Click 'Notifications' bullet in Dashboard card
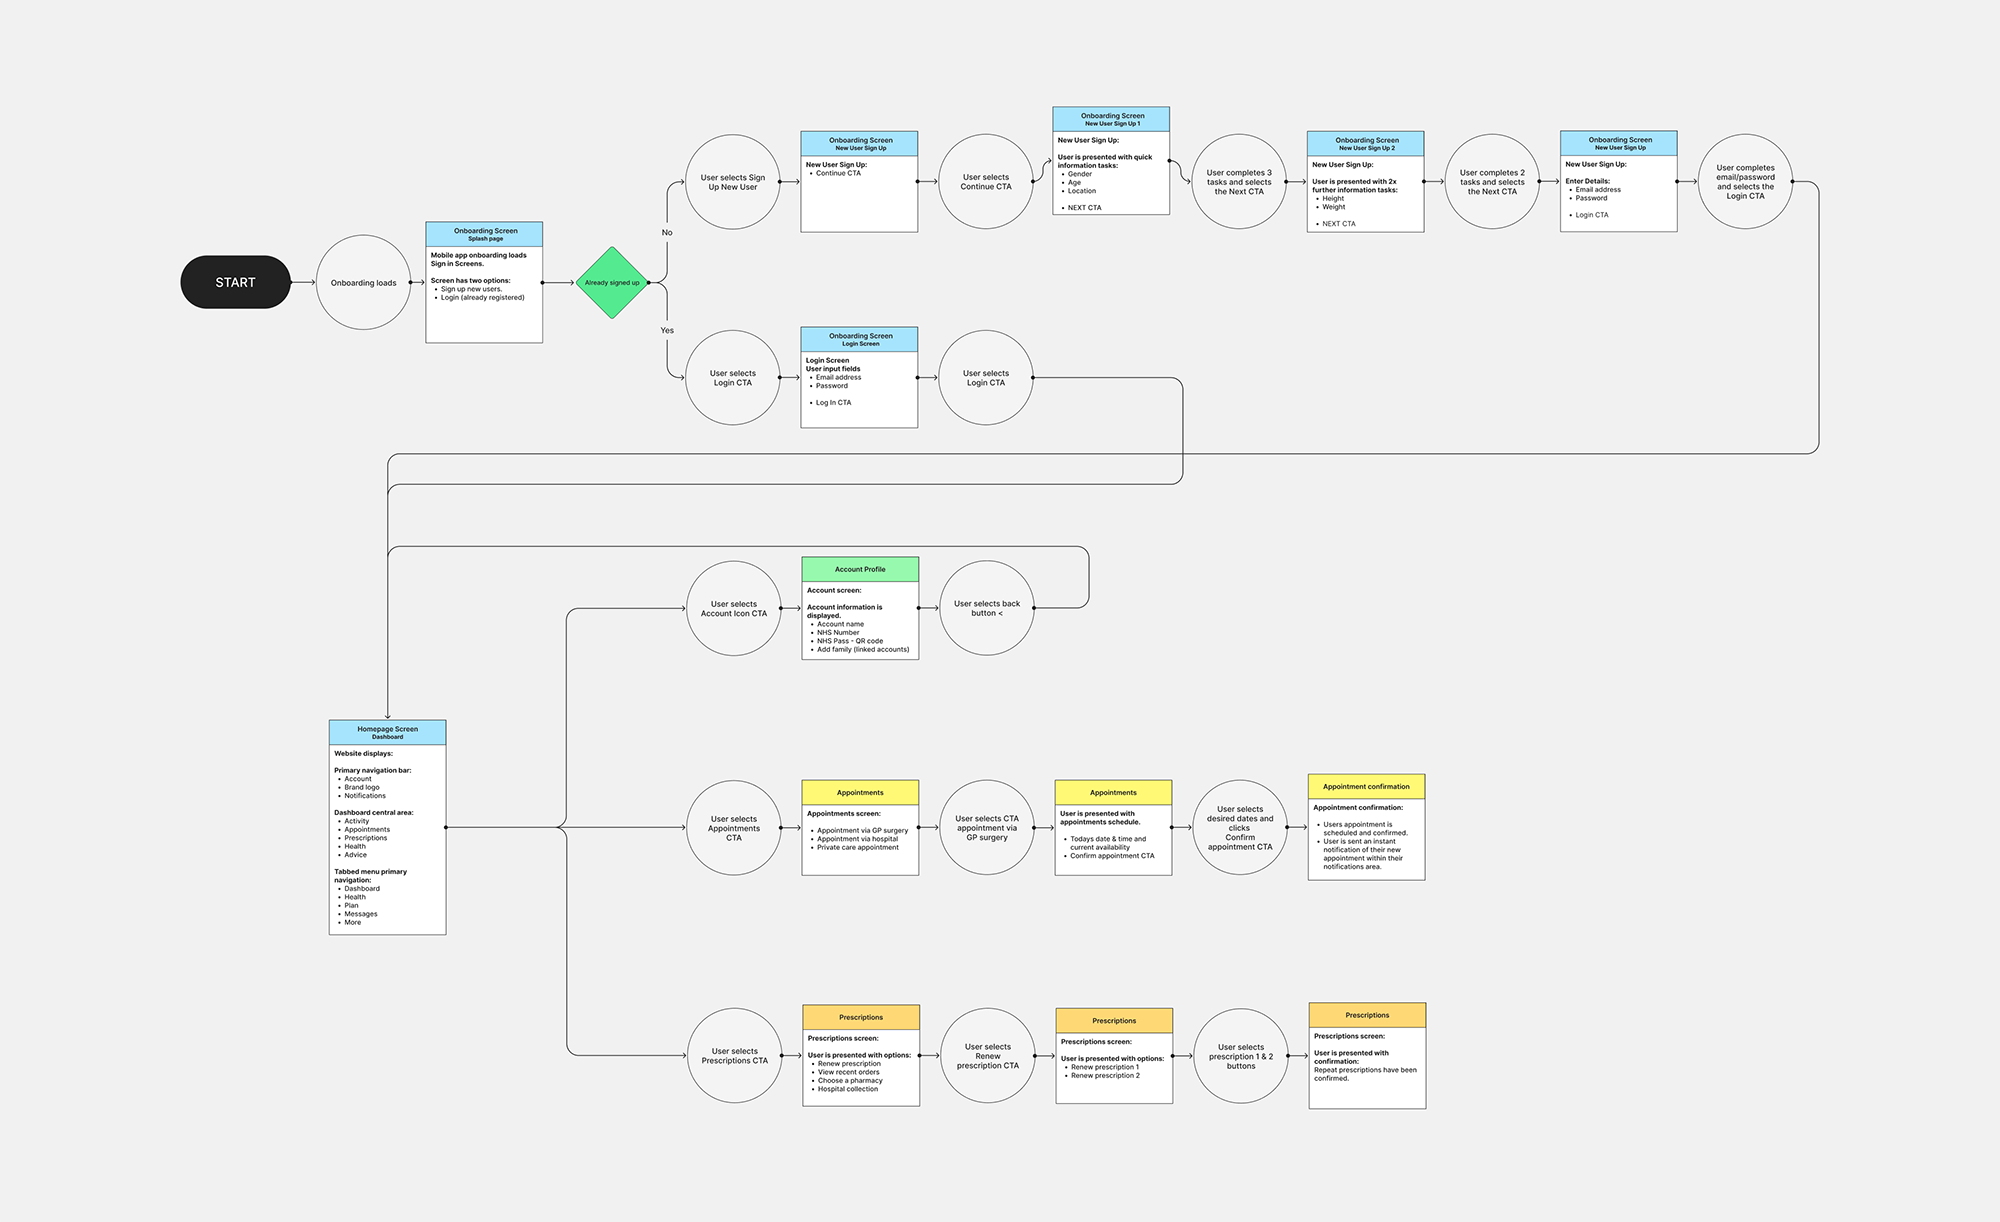This screenshot has height=1222, width=2000. pos(365,796)
